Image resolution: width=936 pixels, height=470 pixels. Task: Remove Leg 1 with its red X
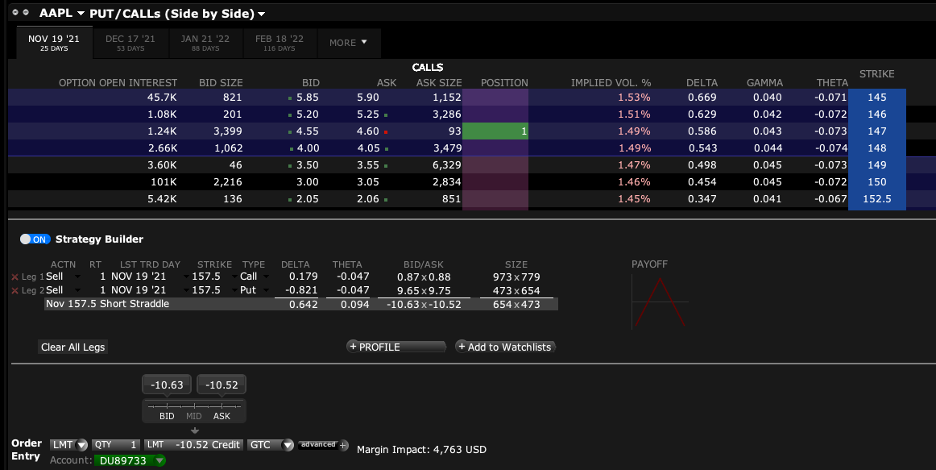15,277
